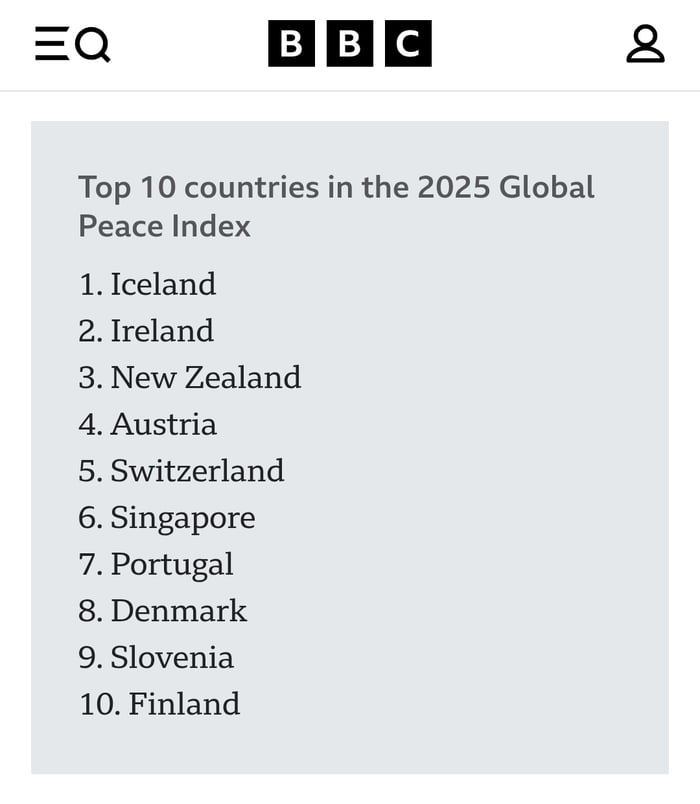This screenshot has width=700, height=804.
Task: Click '2025' in the heading
Action: pyautogui.click(x=455, y=187)
